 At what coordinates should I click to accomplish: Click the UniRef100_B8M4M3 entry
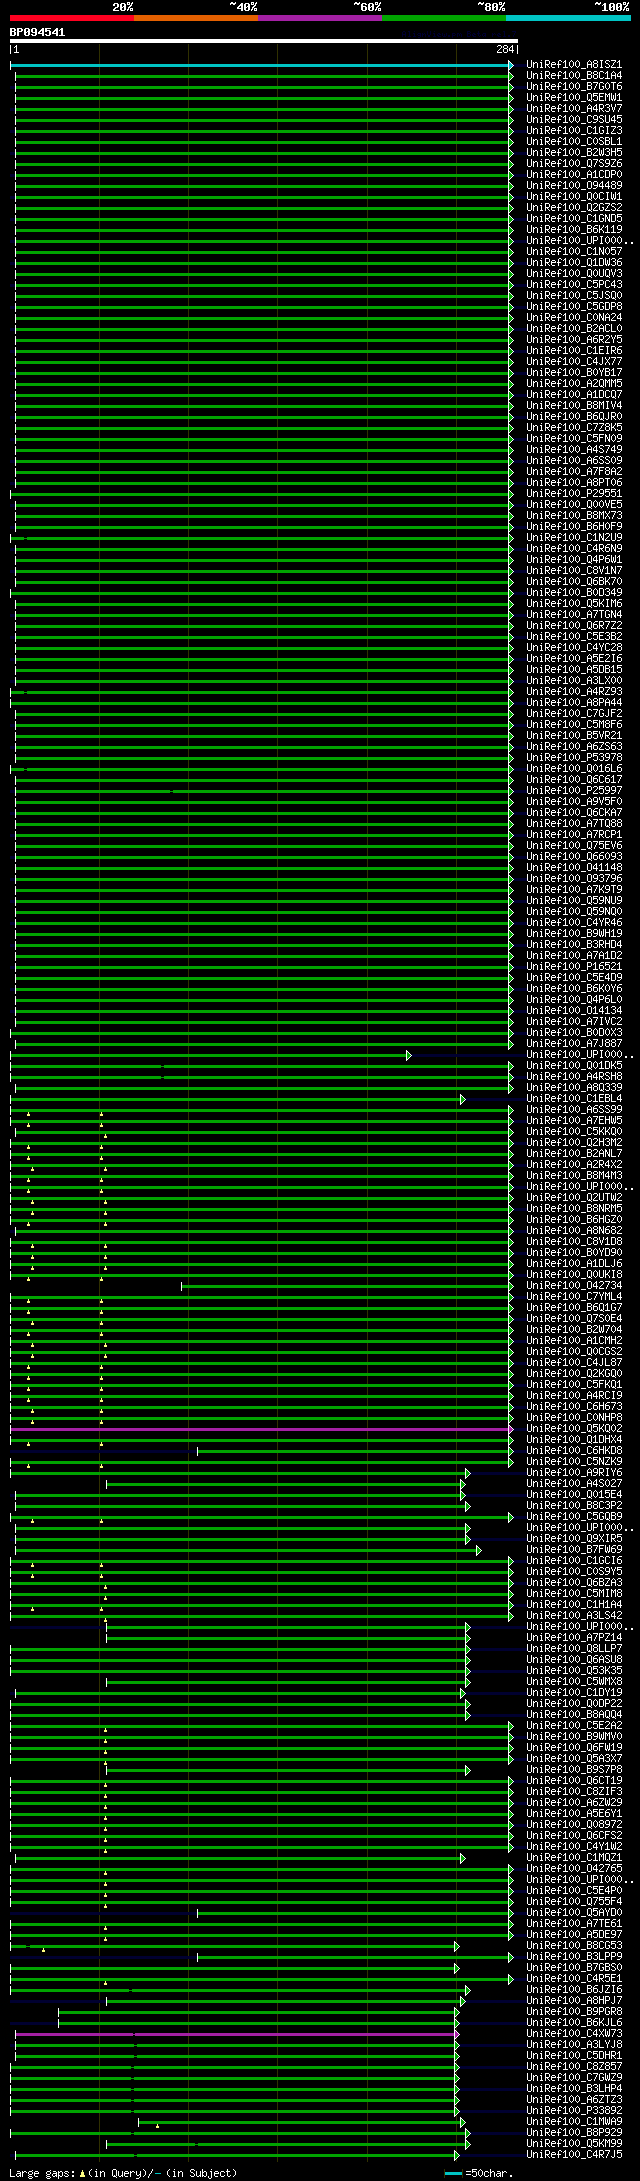click(x=574, y=1176)
